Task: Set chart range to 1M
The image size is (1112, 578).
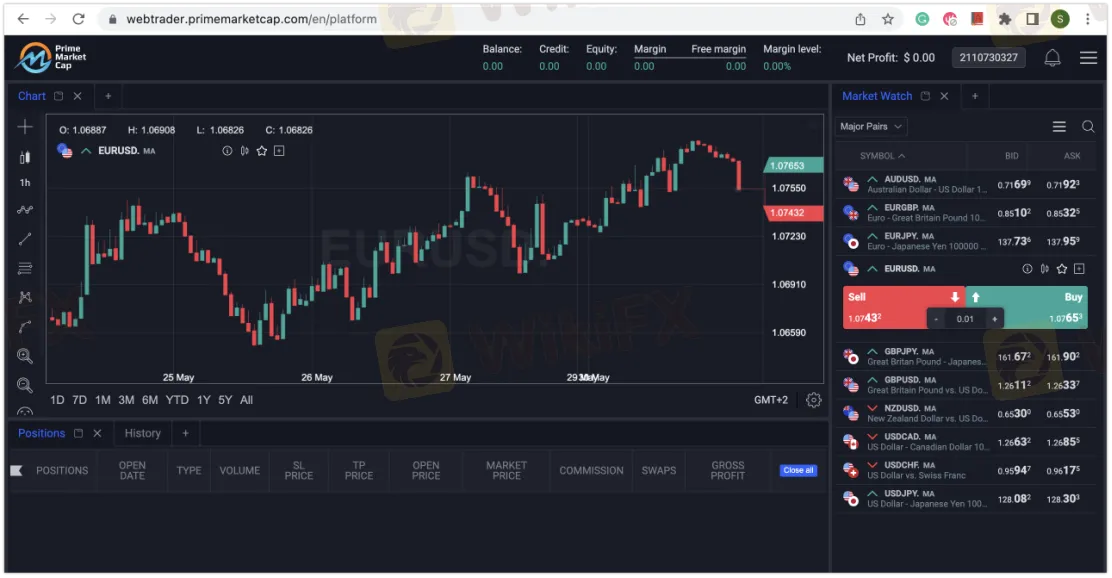Action: coord(103,400)
